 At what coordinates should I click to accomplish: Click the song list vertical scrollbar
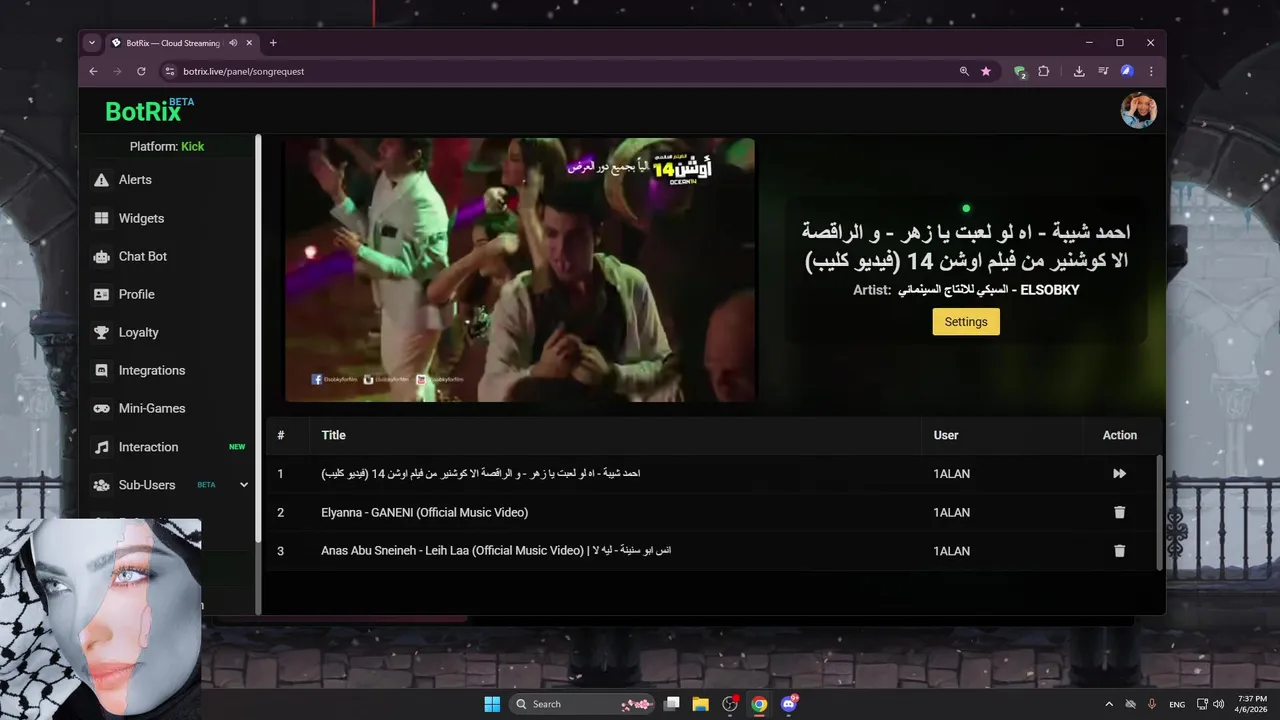coord(1160,512)
